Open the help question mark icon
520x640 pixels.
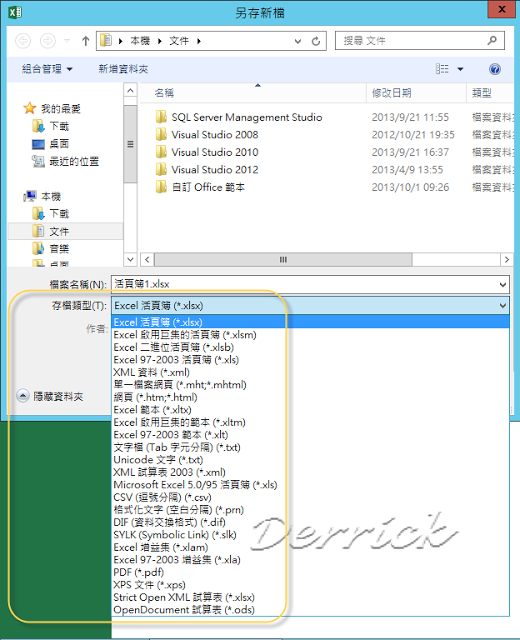pos(495,69)
